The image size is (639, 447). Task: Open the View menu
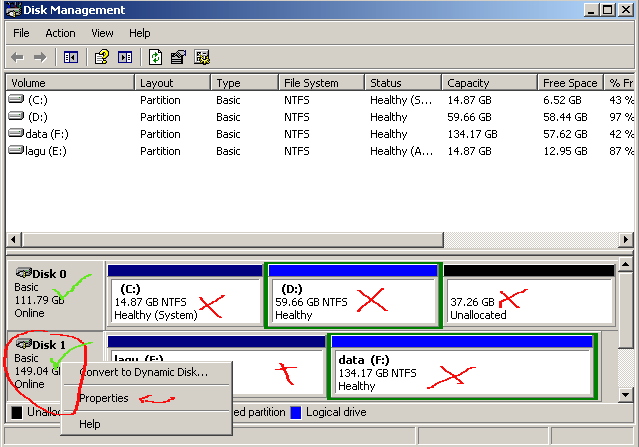tap(102, 33)
